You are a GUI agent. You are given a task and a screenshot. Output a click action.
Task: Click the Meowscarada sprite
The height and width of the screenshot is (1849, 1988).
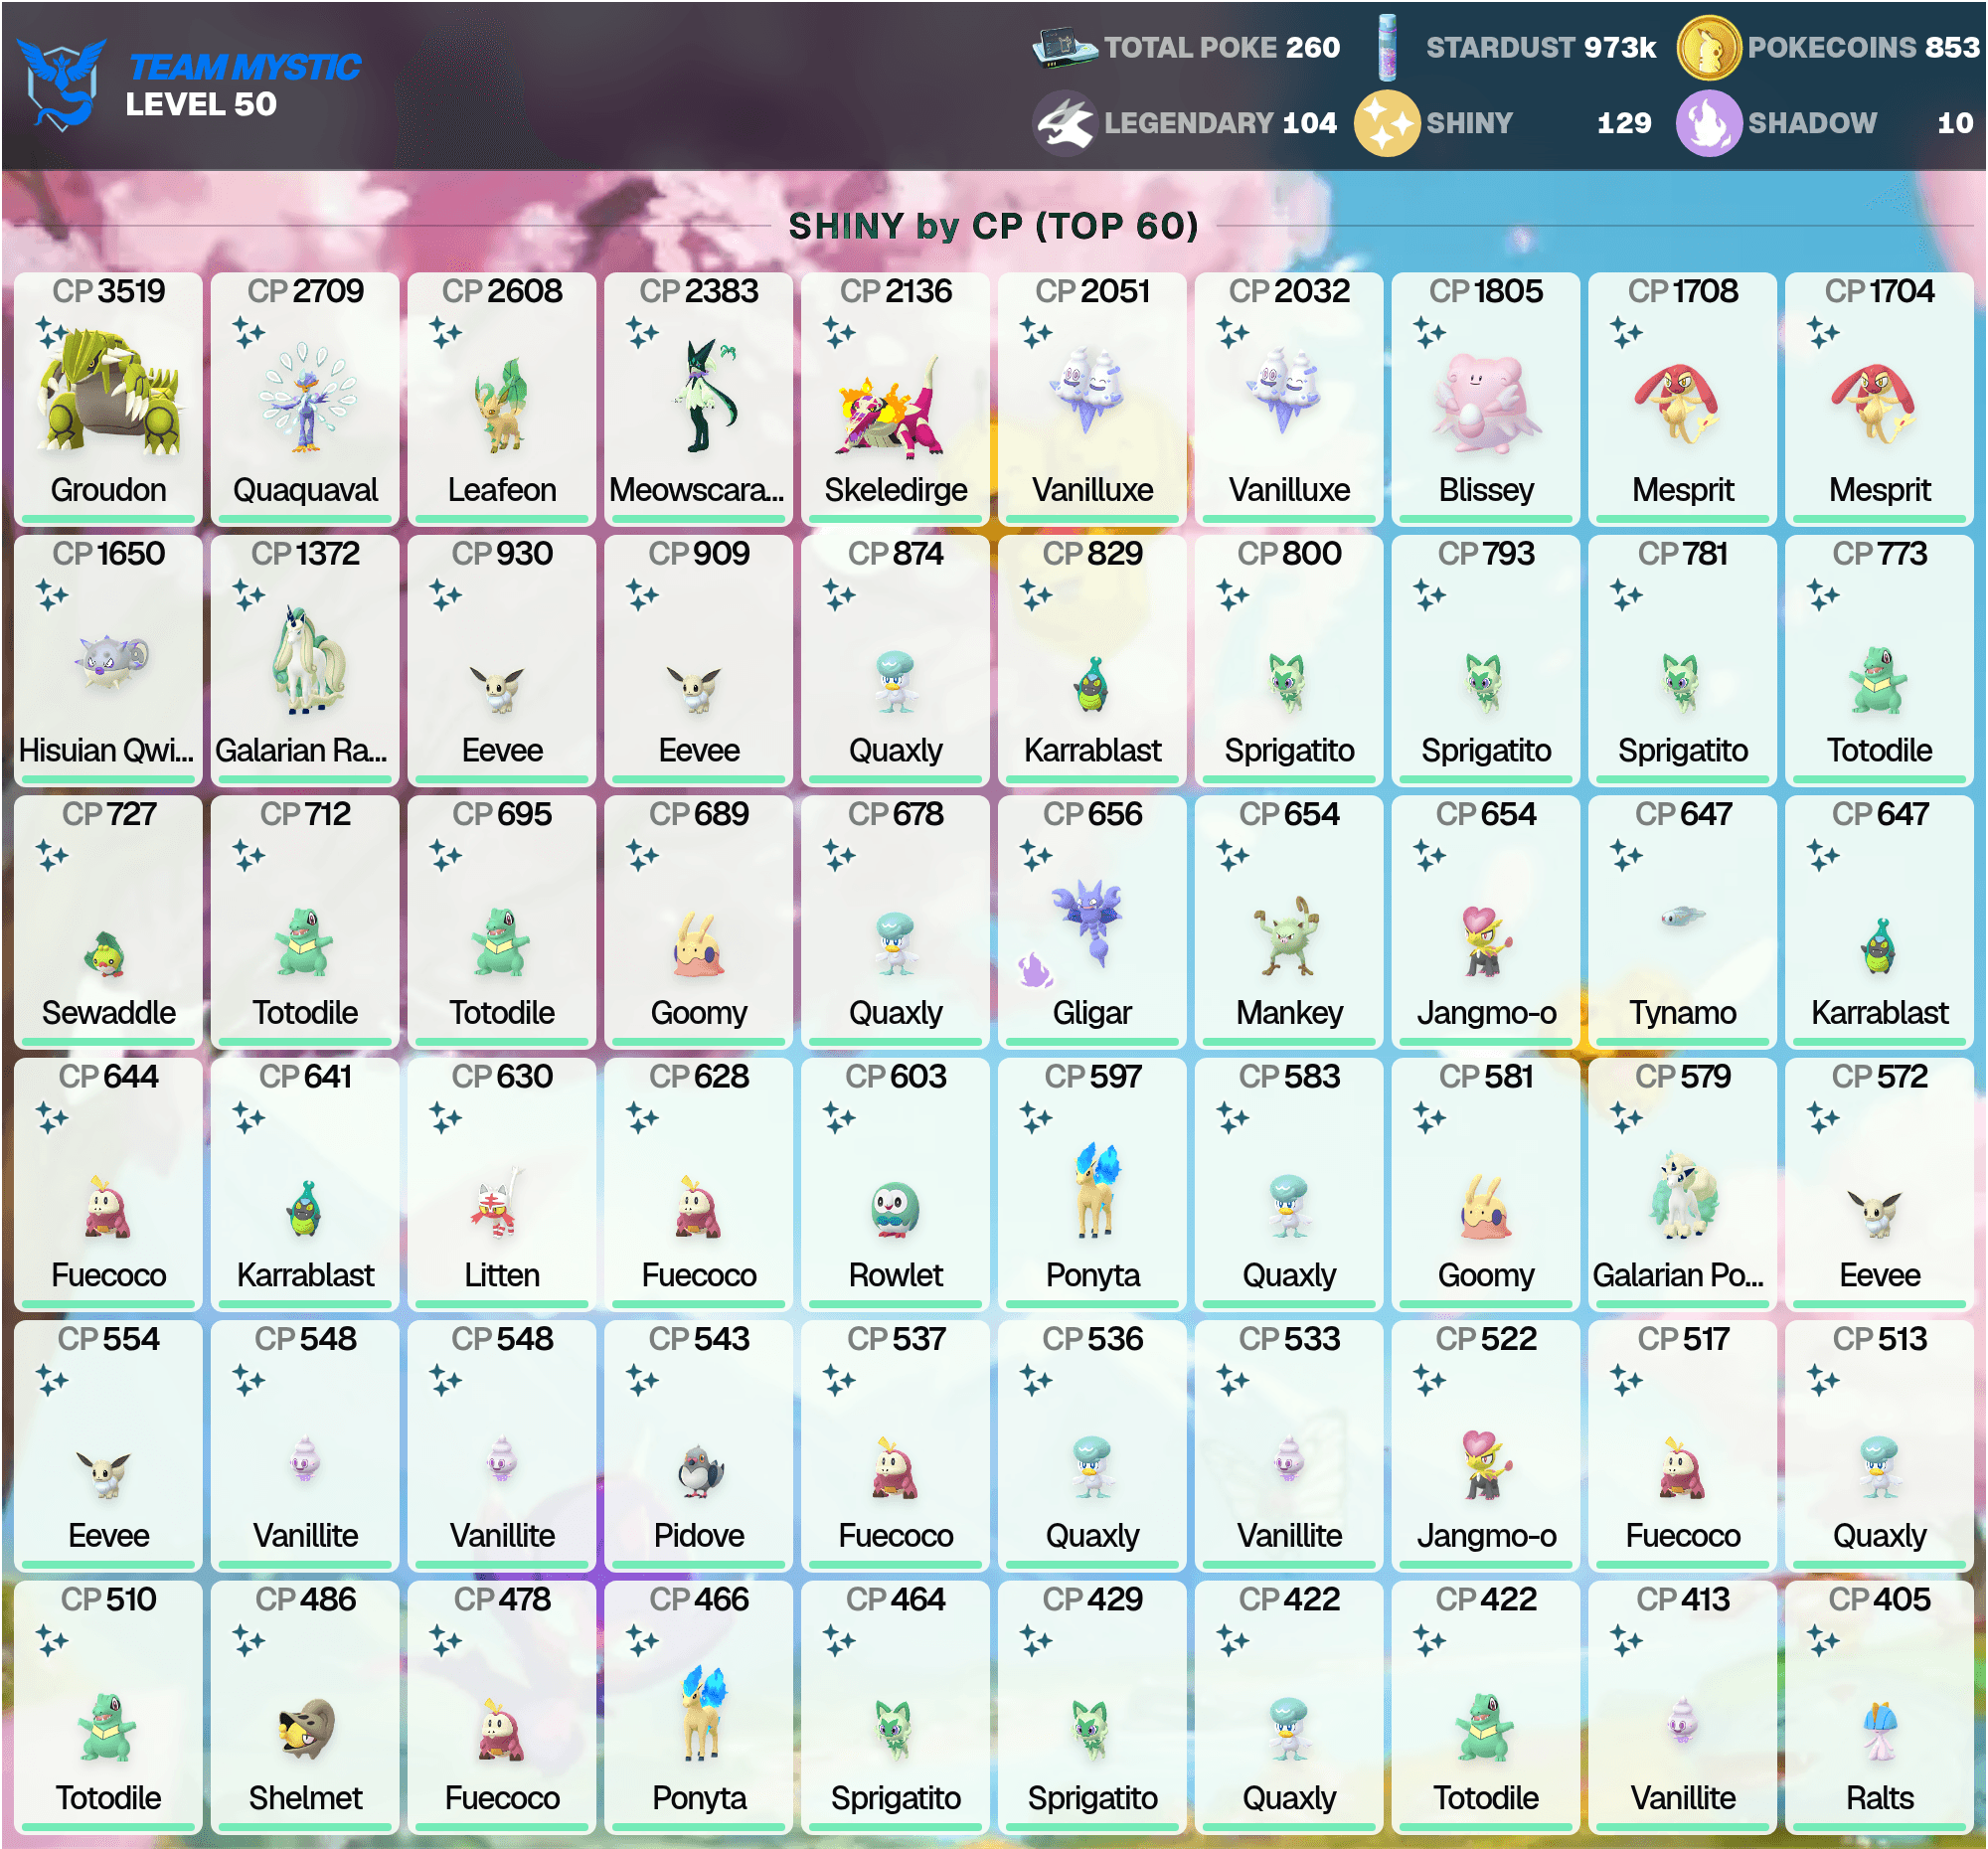click(x=709, y=396)
